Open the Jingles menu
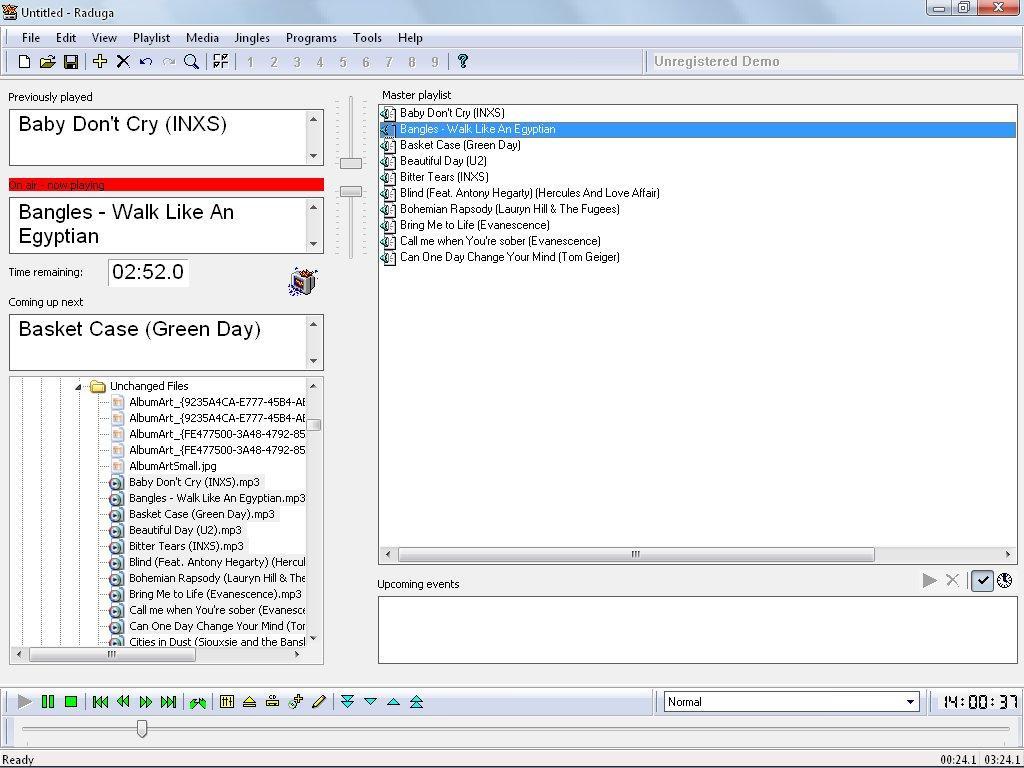Image resolution: width=1024 pixels, height=768 pixels. pyautogui.click(x=252, y=38)
